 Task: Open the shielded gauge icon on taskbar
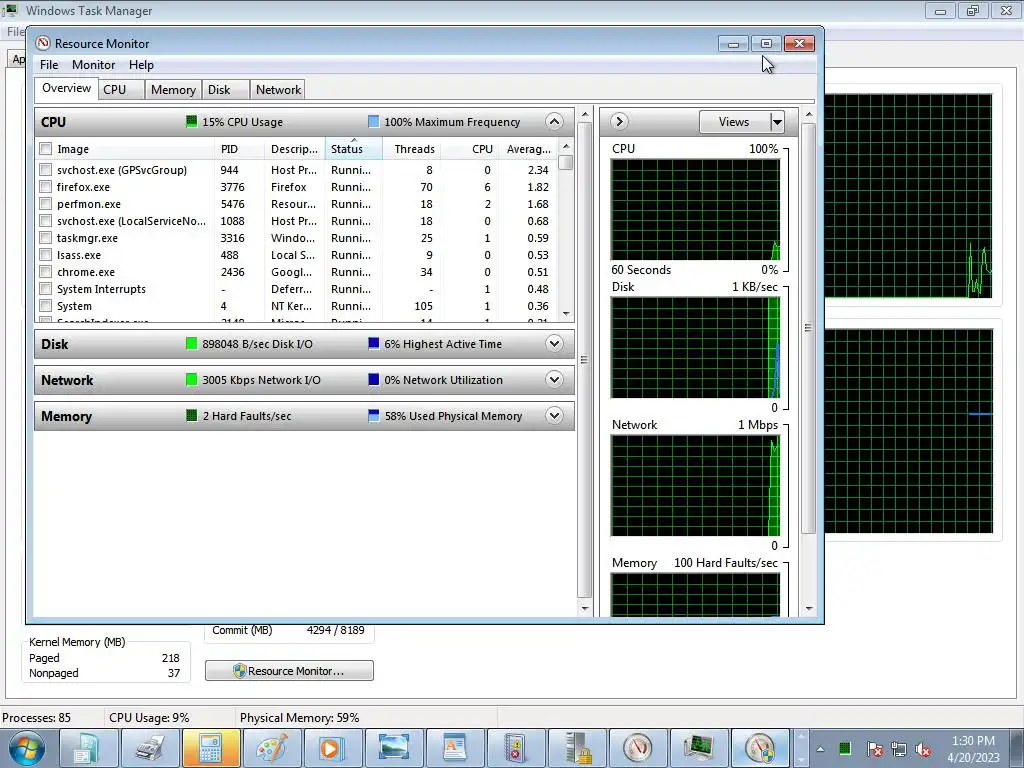pyautogui.click(x=760, y=748)
